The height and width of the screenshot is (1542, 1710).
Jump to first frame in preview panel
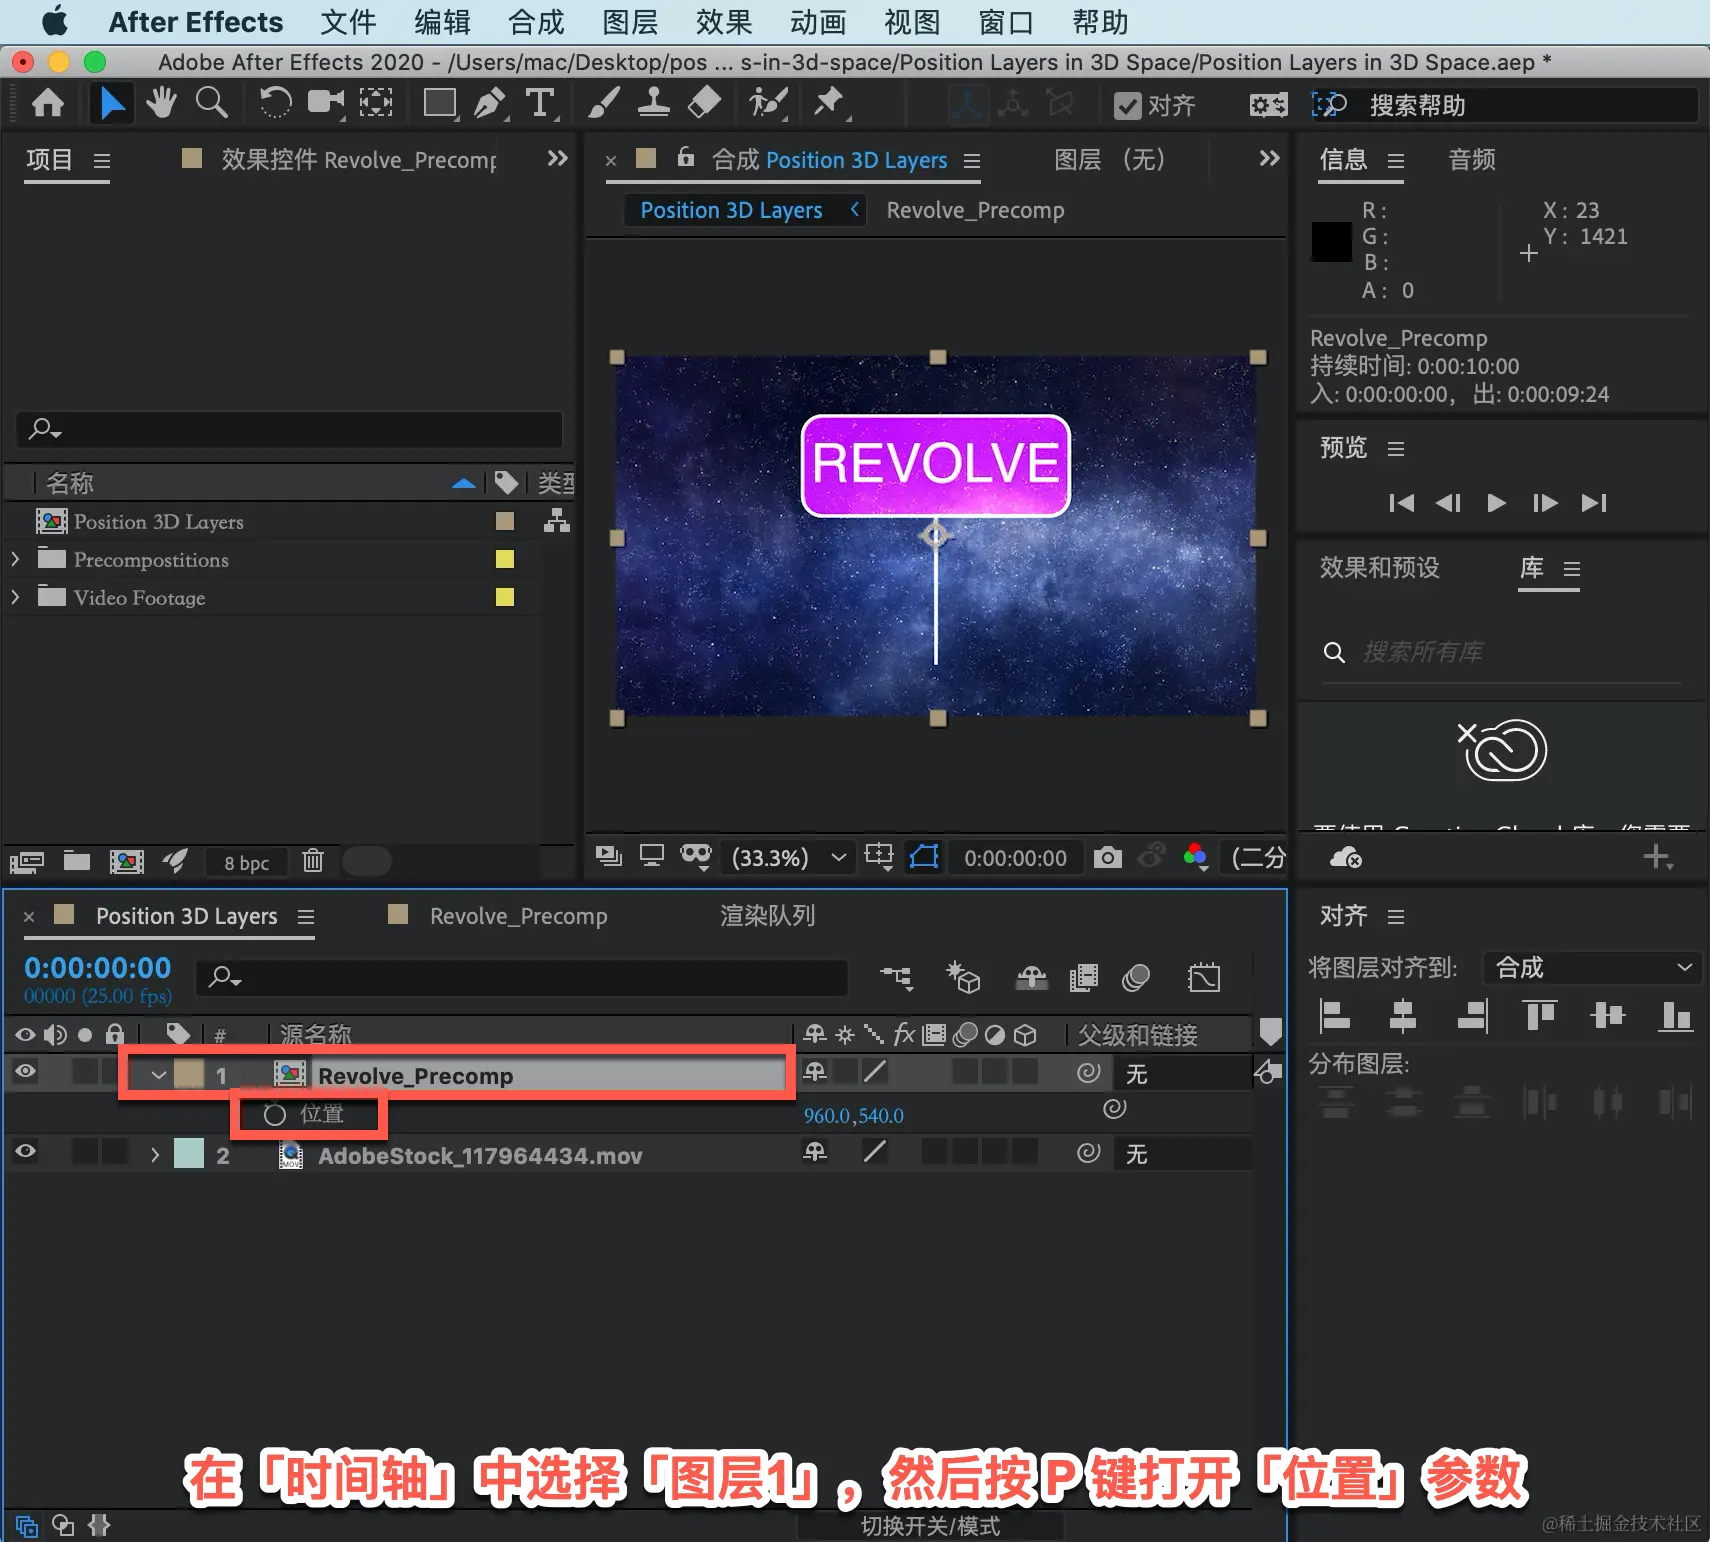[1401, 502]
